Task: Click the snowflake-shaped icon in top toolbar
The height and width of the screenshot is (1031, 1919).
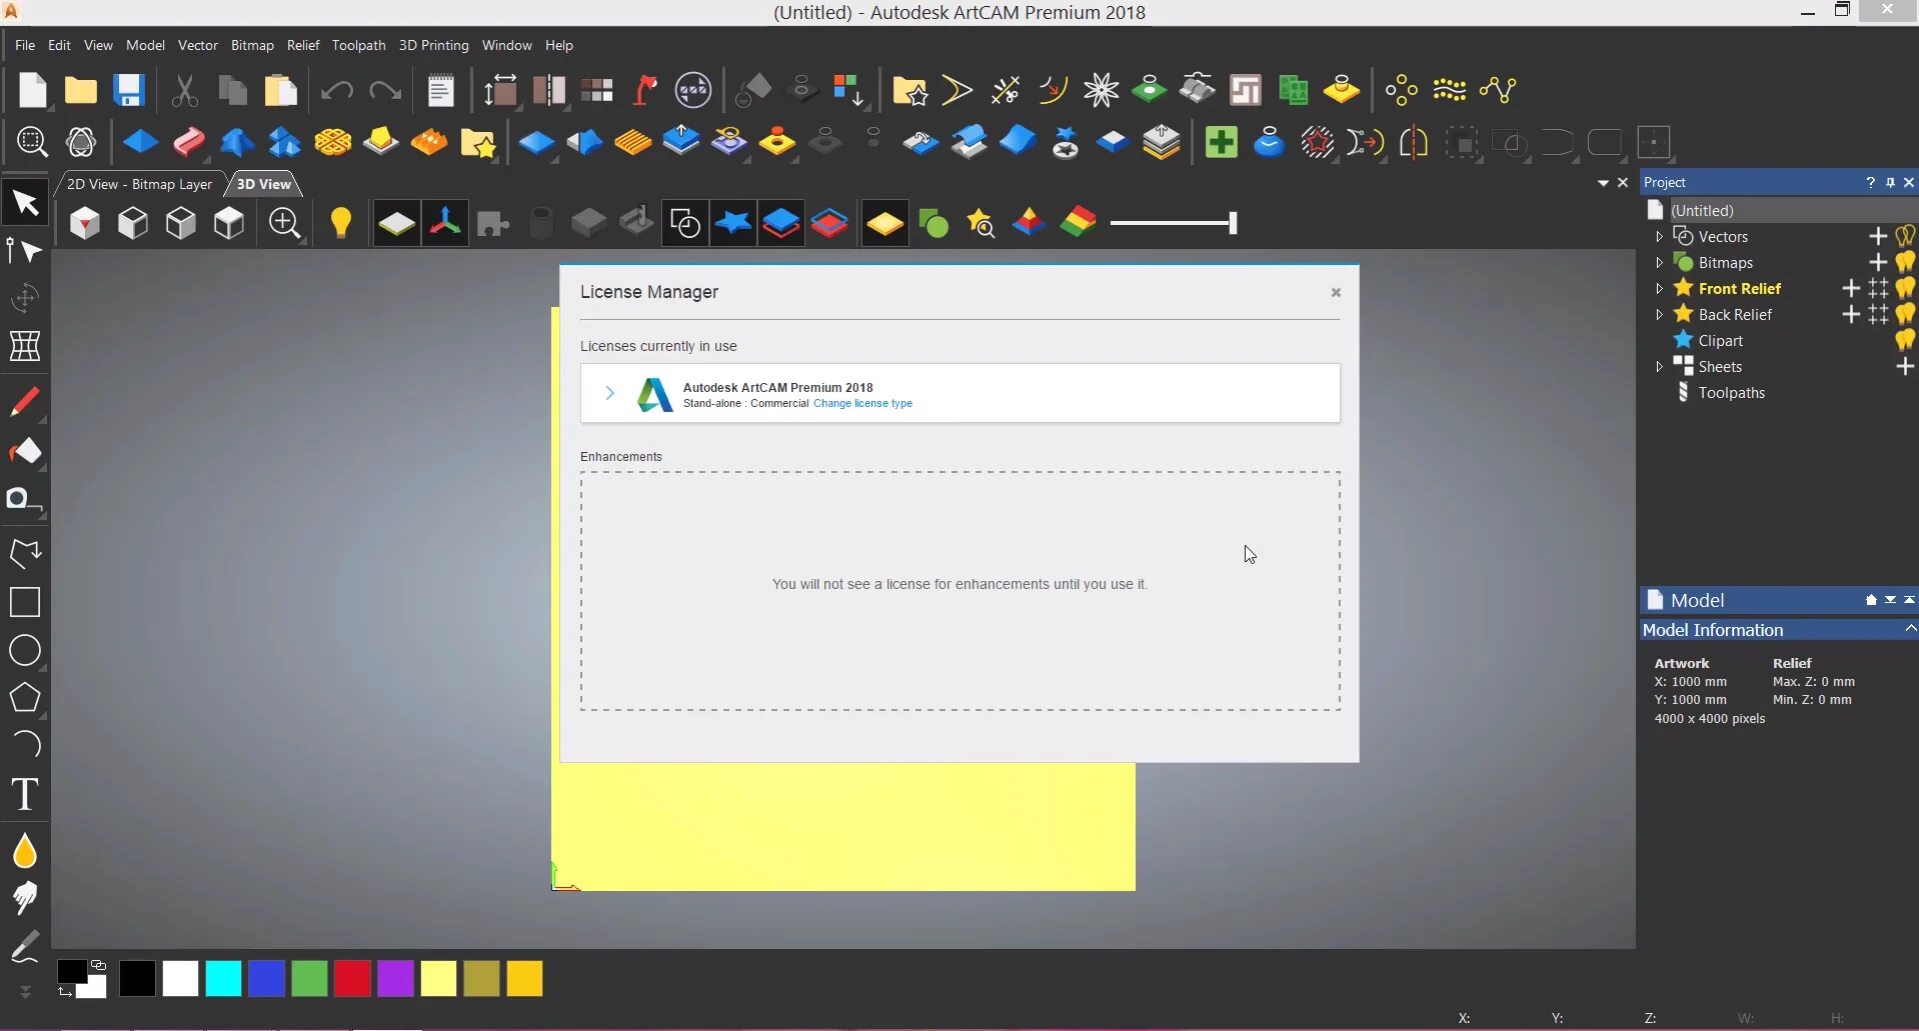Action: (x=1101, y=90)
